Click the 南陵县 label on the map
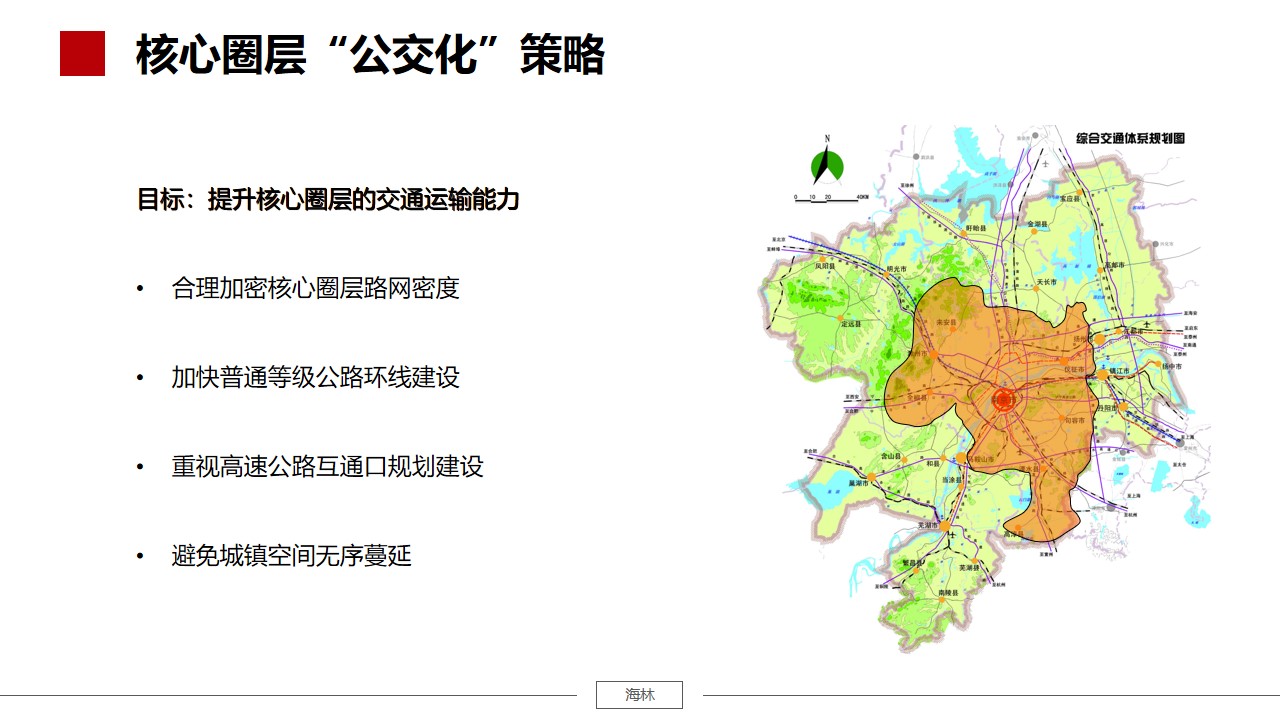 (x=948, y=593)
